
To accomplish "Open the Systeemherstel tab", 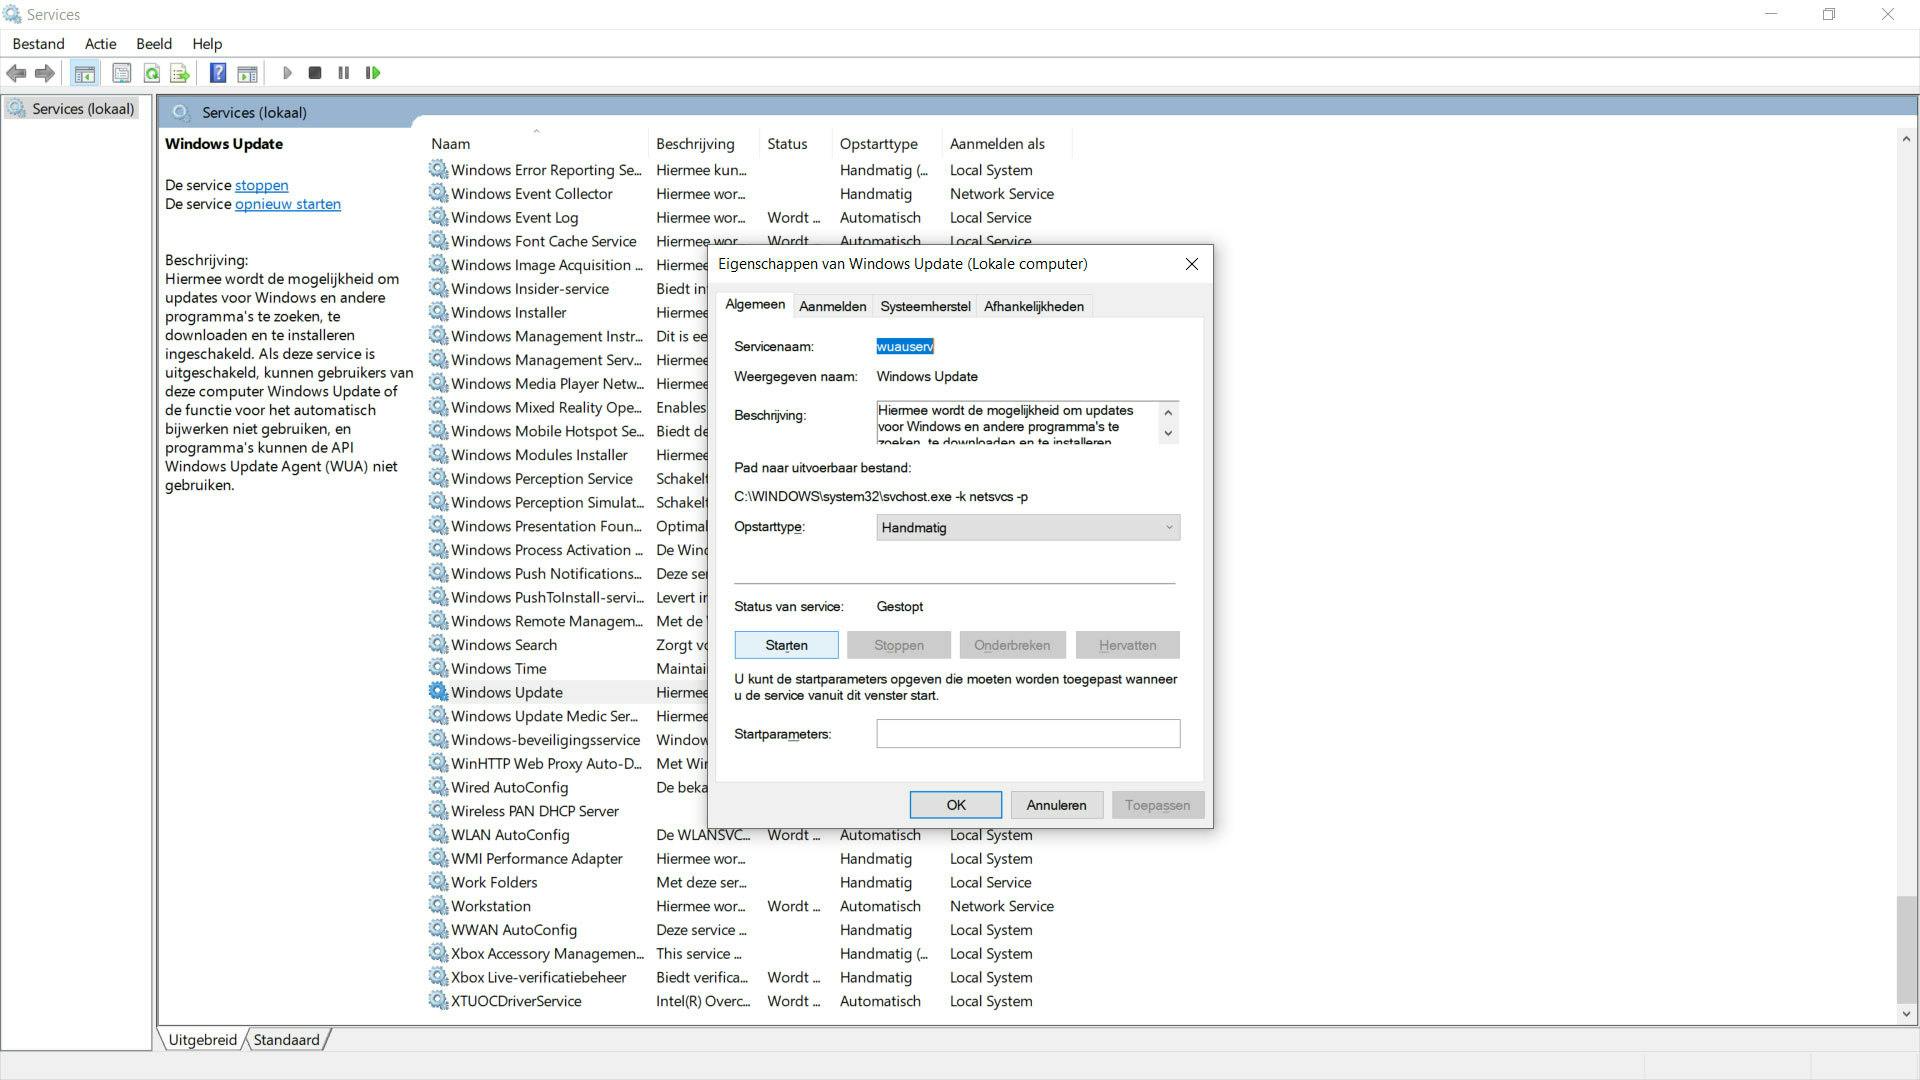I will tap(924, 306).
